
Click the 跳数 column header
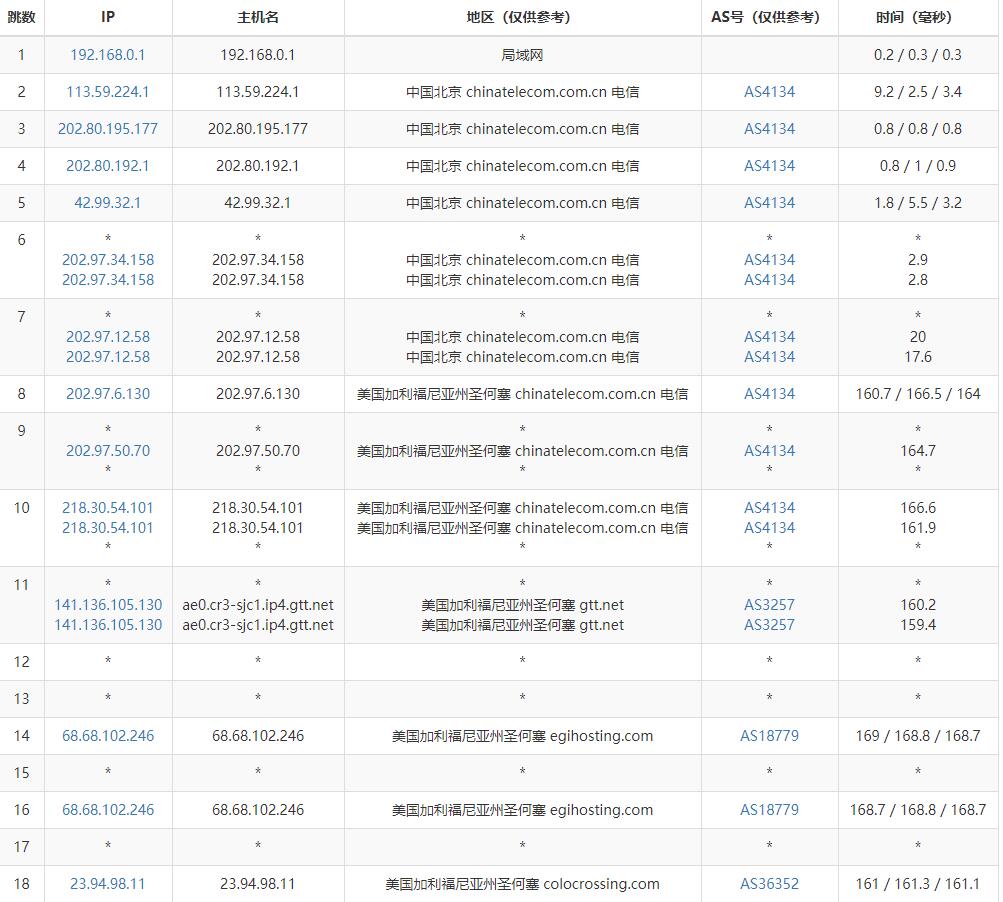coord(21,17)
